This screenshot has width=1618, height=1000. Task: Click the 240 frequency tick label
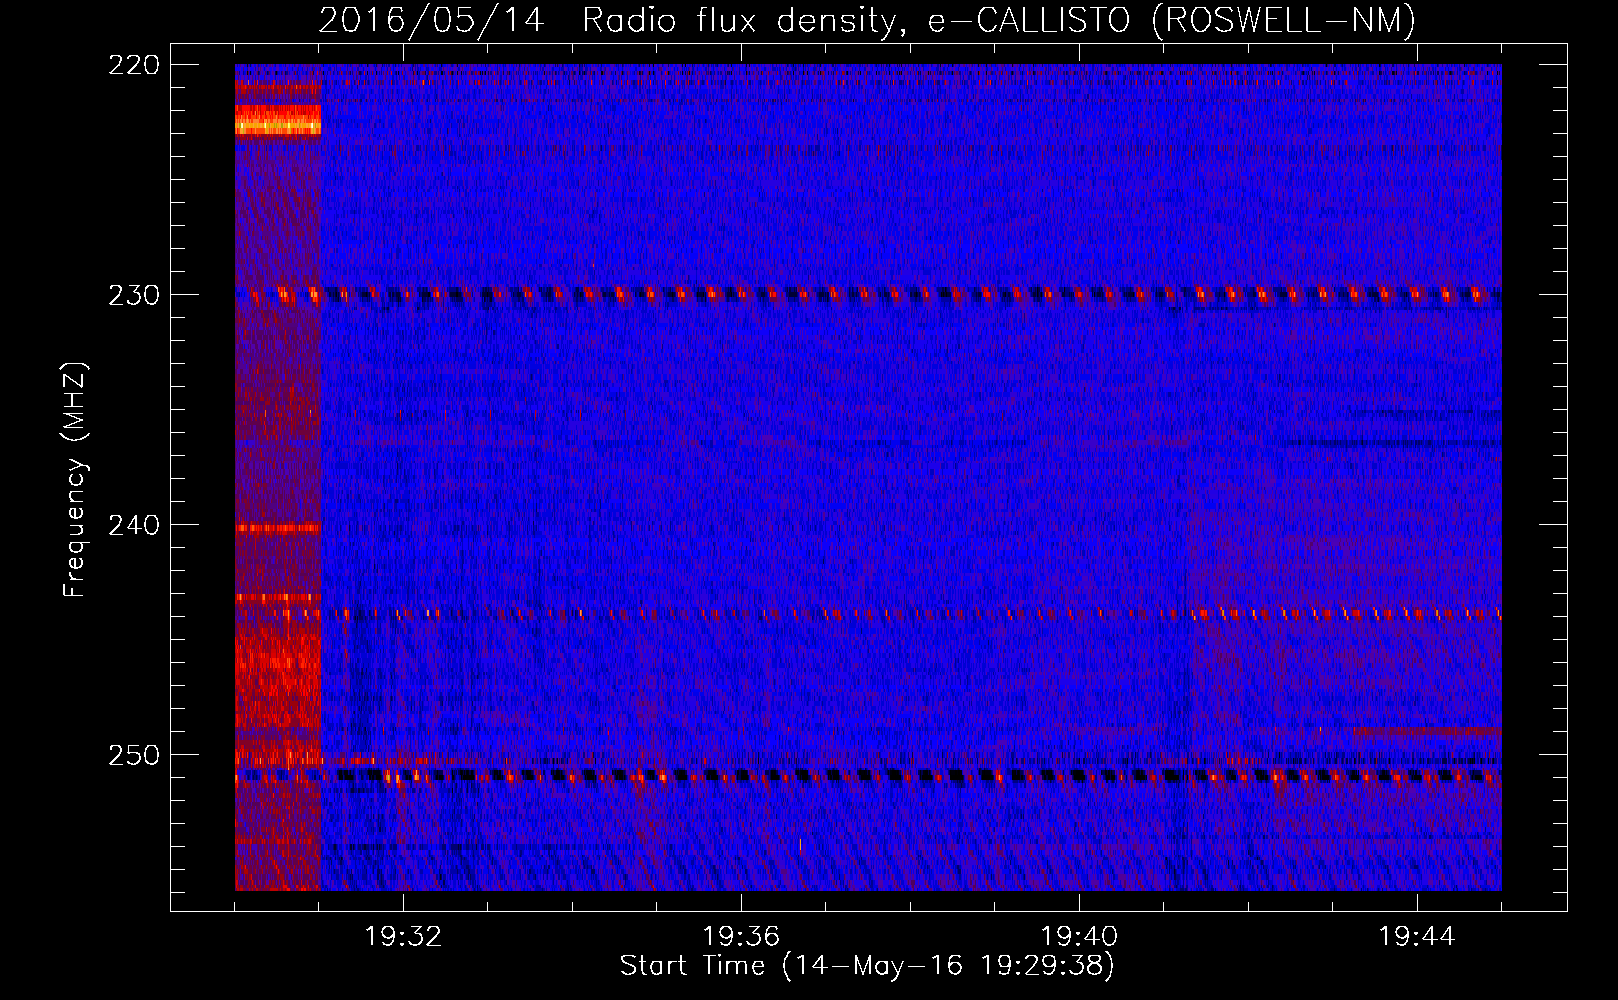(x=134, y=525)
